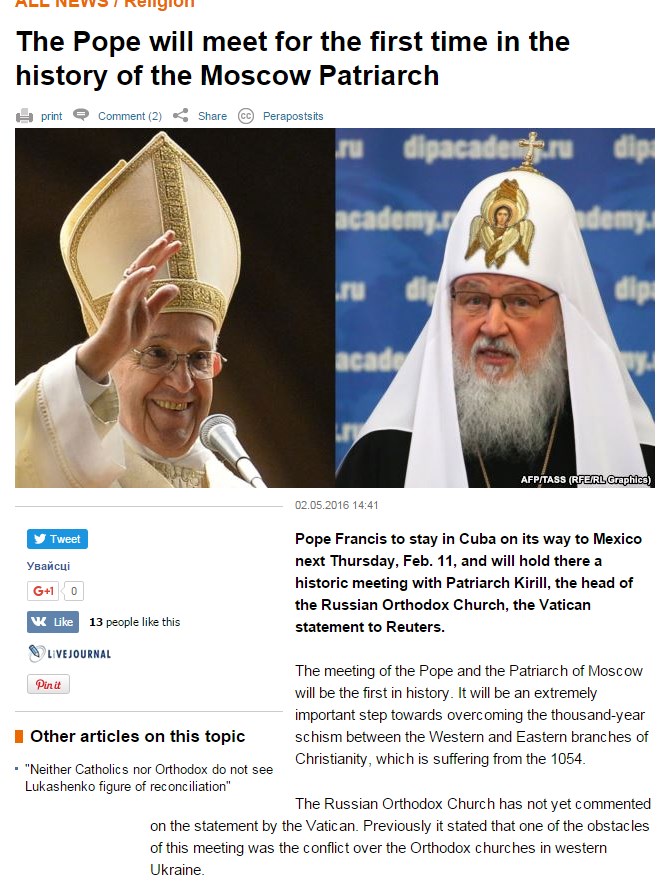Click the Увайсці login link

click(x=48, y=566)
